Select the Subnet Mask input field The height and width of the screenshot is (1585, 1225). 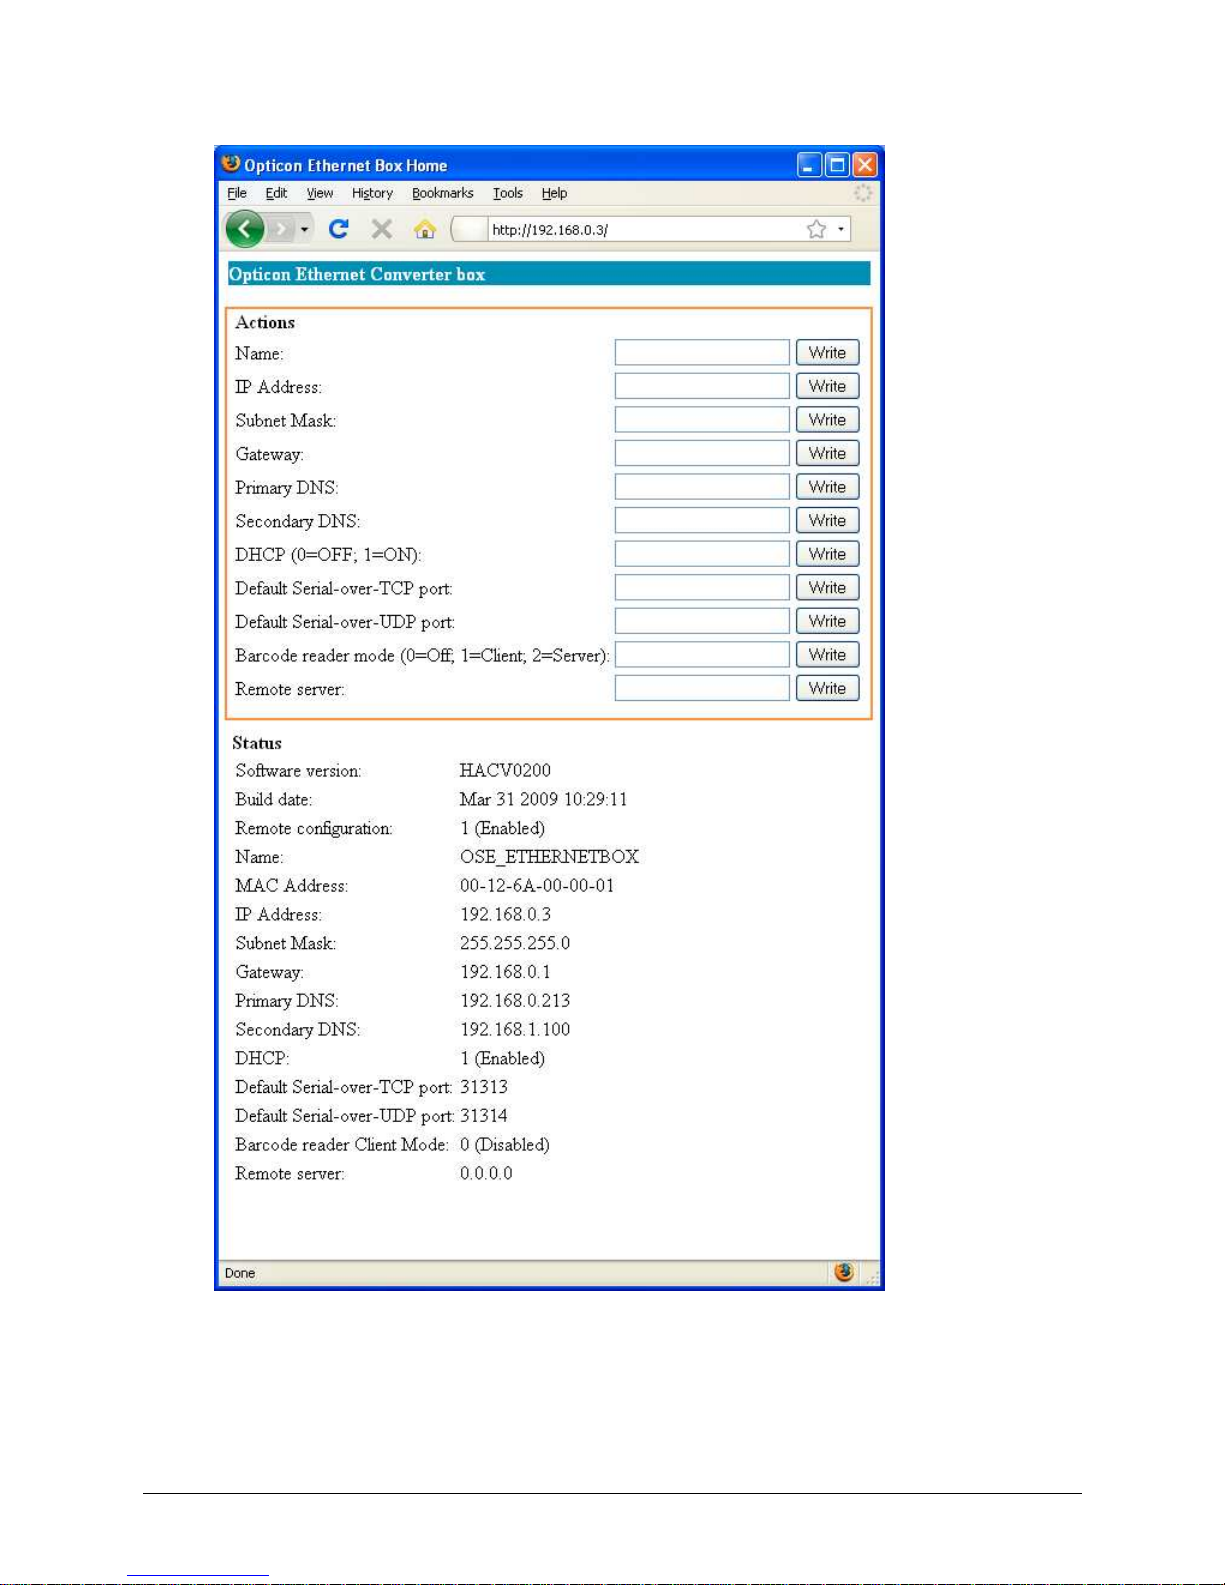click(702, 420)
